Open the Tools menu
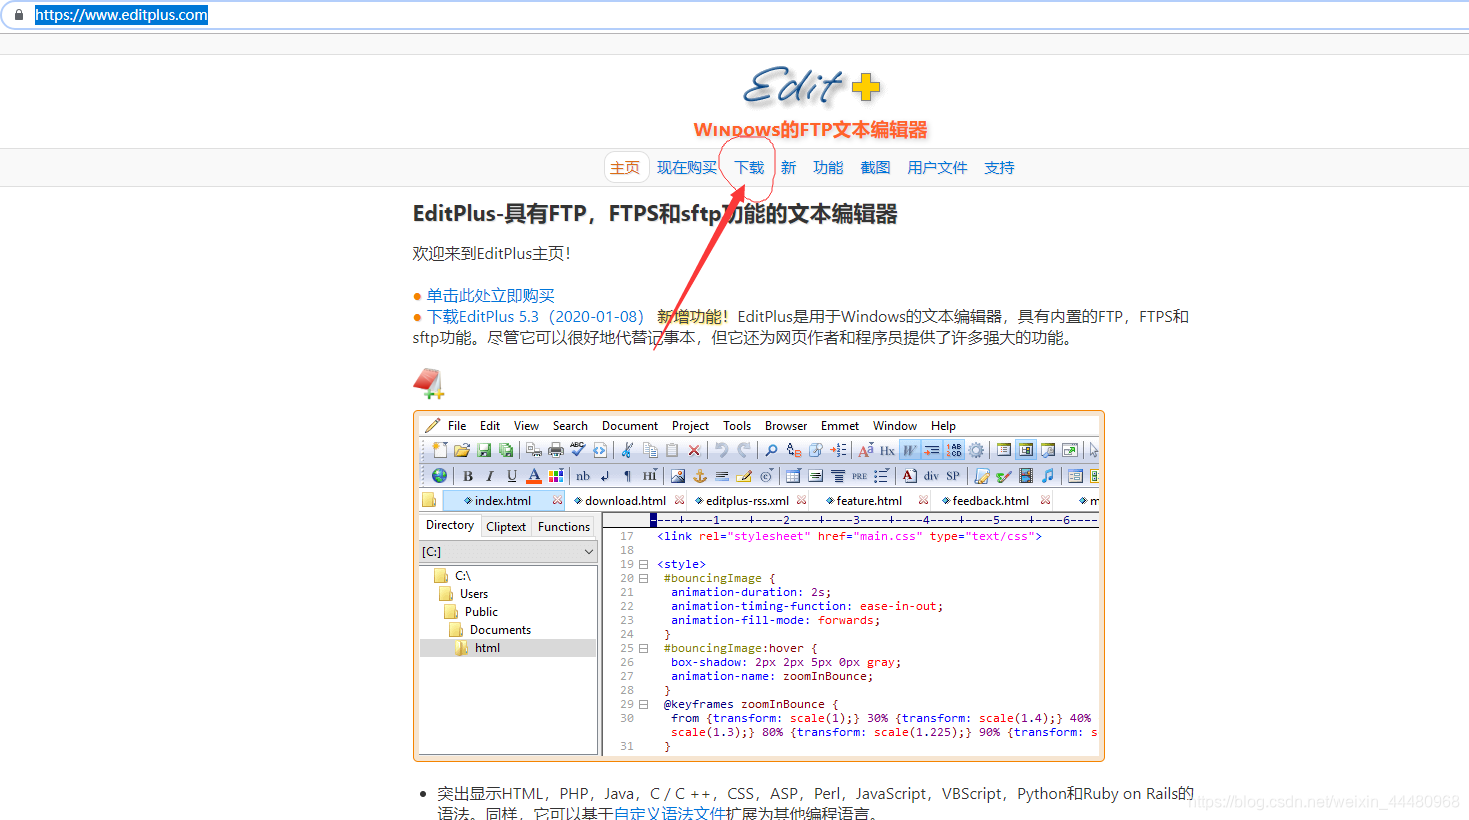The height and width of the screenshot is (820, 1469). [x=737, y=426]
